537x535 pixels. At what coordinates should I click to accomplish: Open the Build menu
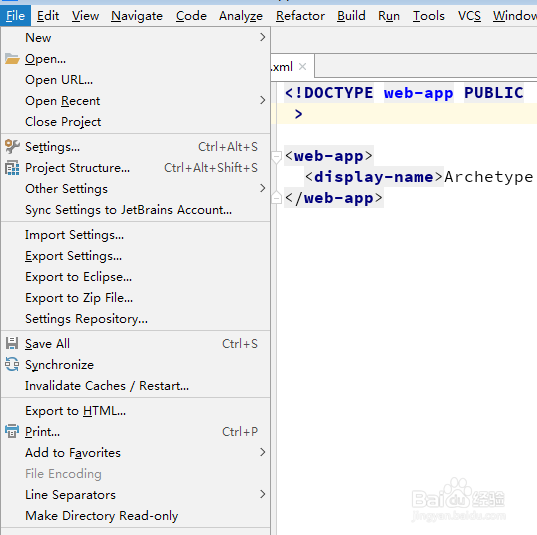pyautogui.click(x=351, y=16)
